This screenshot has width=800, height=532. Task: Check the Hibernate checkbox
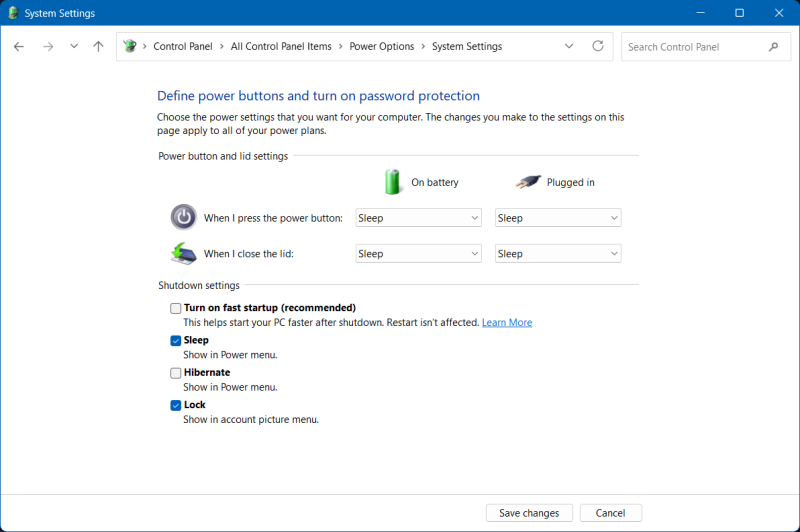(x=176, y=373)
